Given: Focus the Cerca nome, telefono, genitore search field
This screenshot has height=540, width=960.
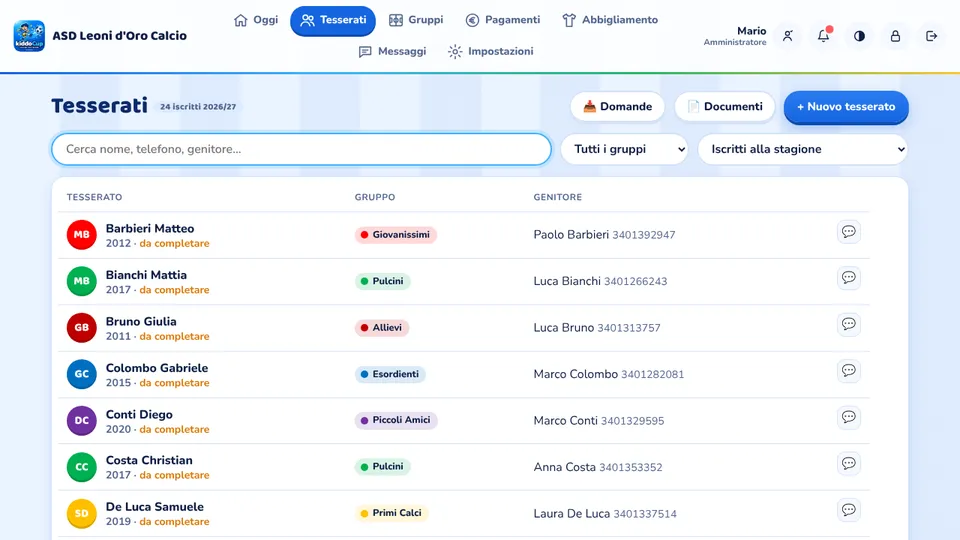Looking at the screenshot, I should tap(301, 149).
